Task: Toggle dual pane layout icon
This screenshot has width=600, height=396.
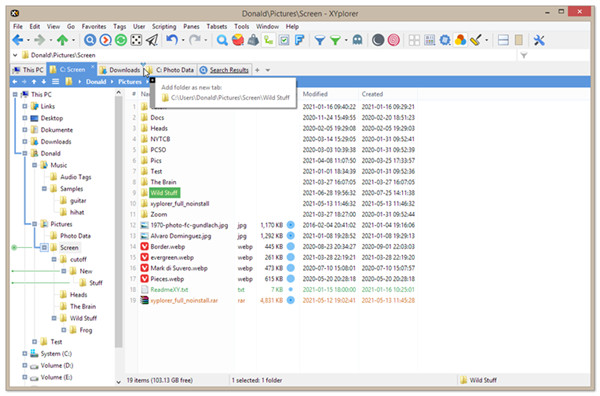Action: (x=503, y=40)
